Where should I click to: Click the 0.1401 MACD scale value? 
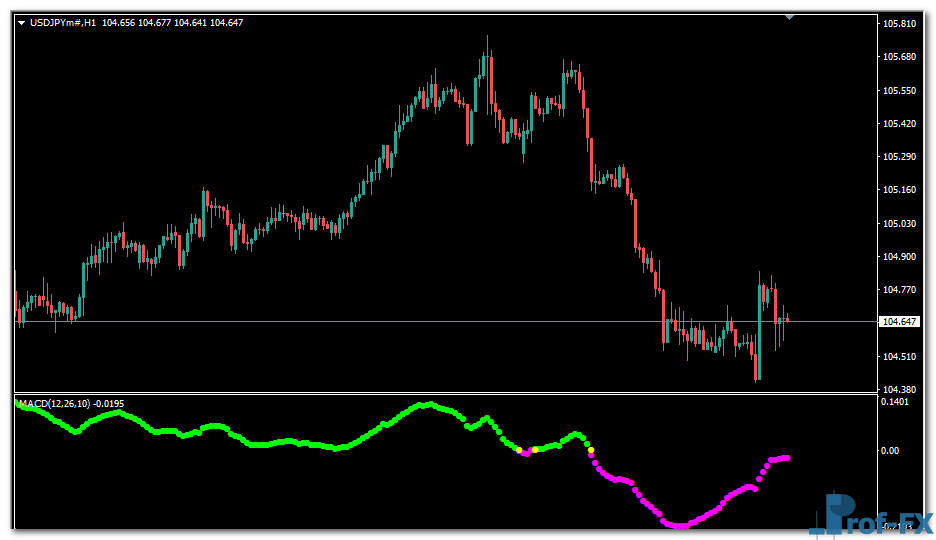tap(895, 402)
